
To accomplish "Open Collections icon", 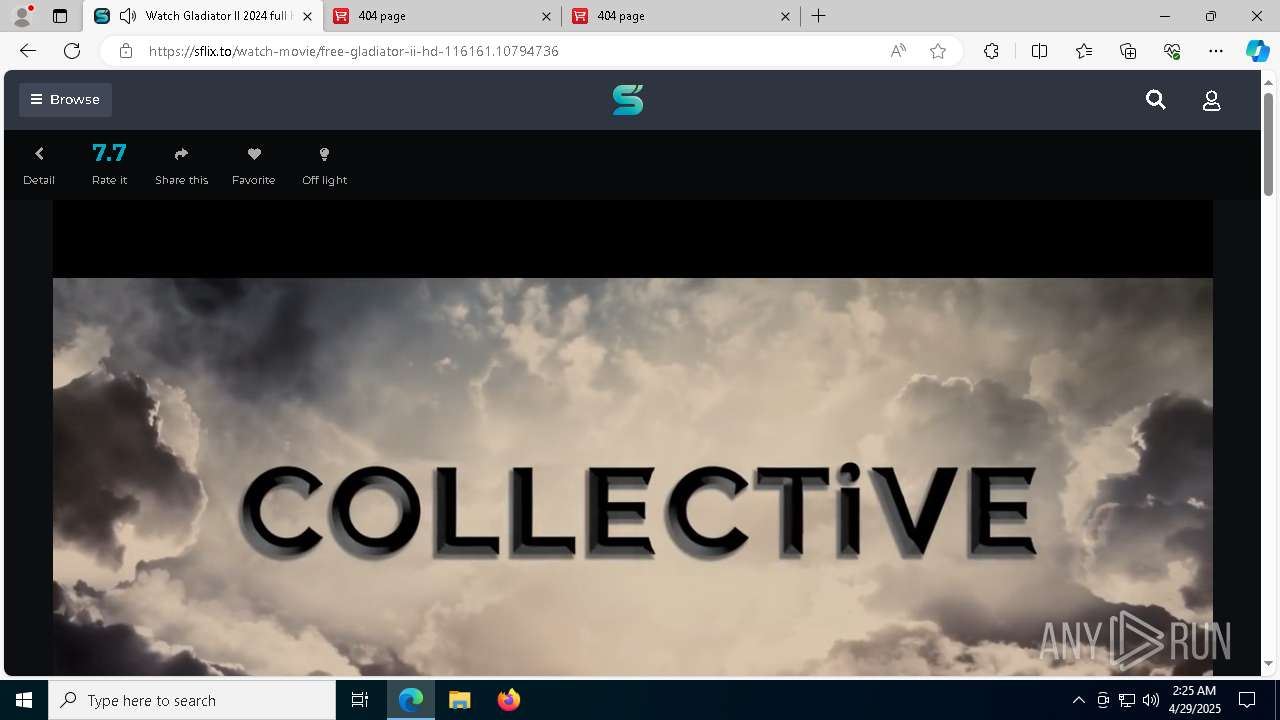I will pyautogui.click(x=1128, y=51).
